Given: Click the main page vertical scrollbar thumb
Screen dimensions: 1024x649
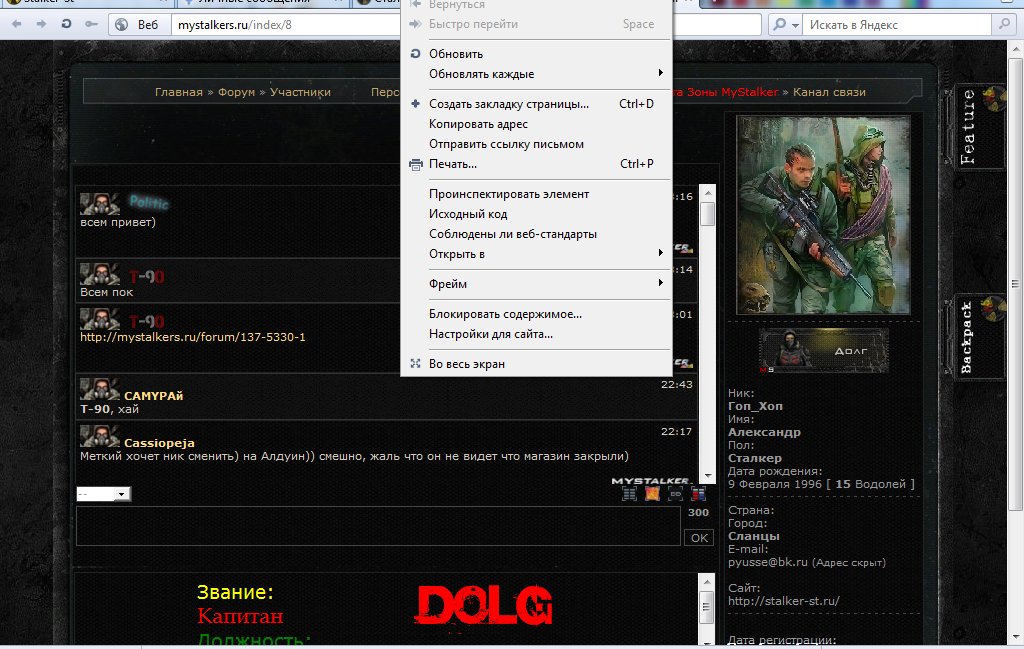Looking at the screenshot, I should [1015, 284].
